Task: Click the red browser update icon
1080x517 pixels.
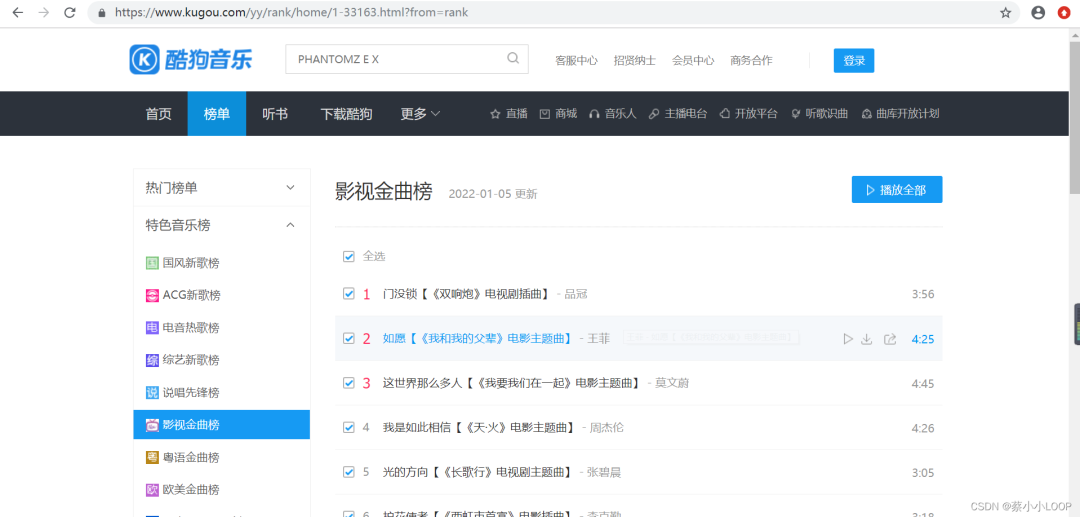Action: [x=1064, y=12]
